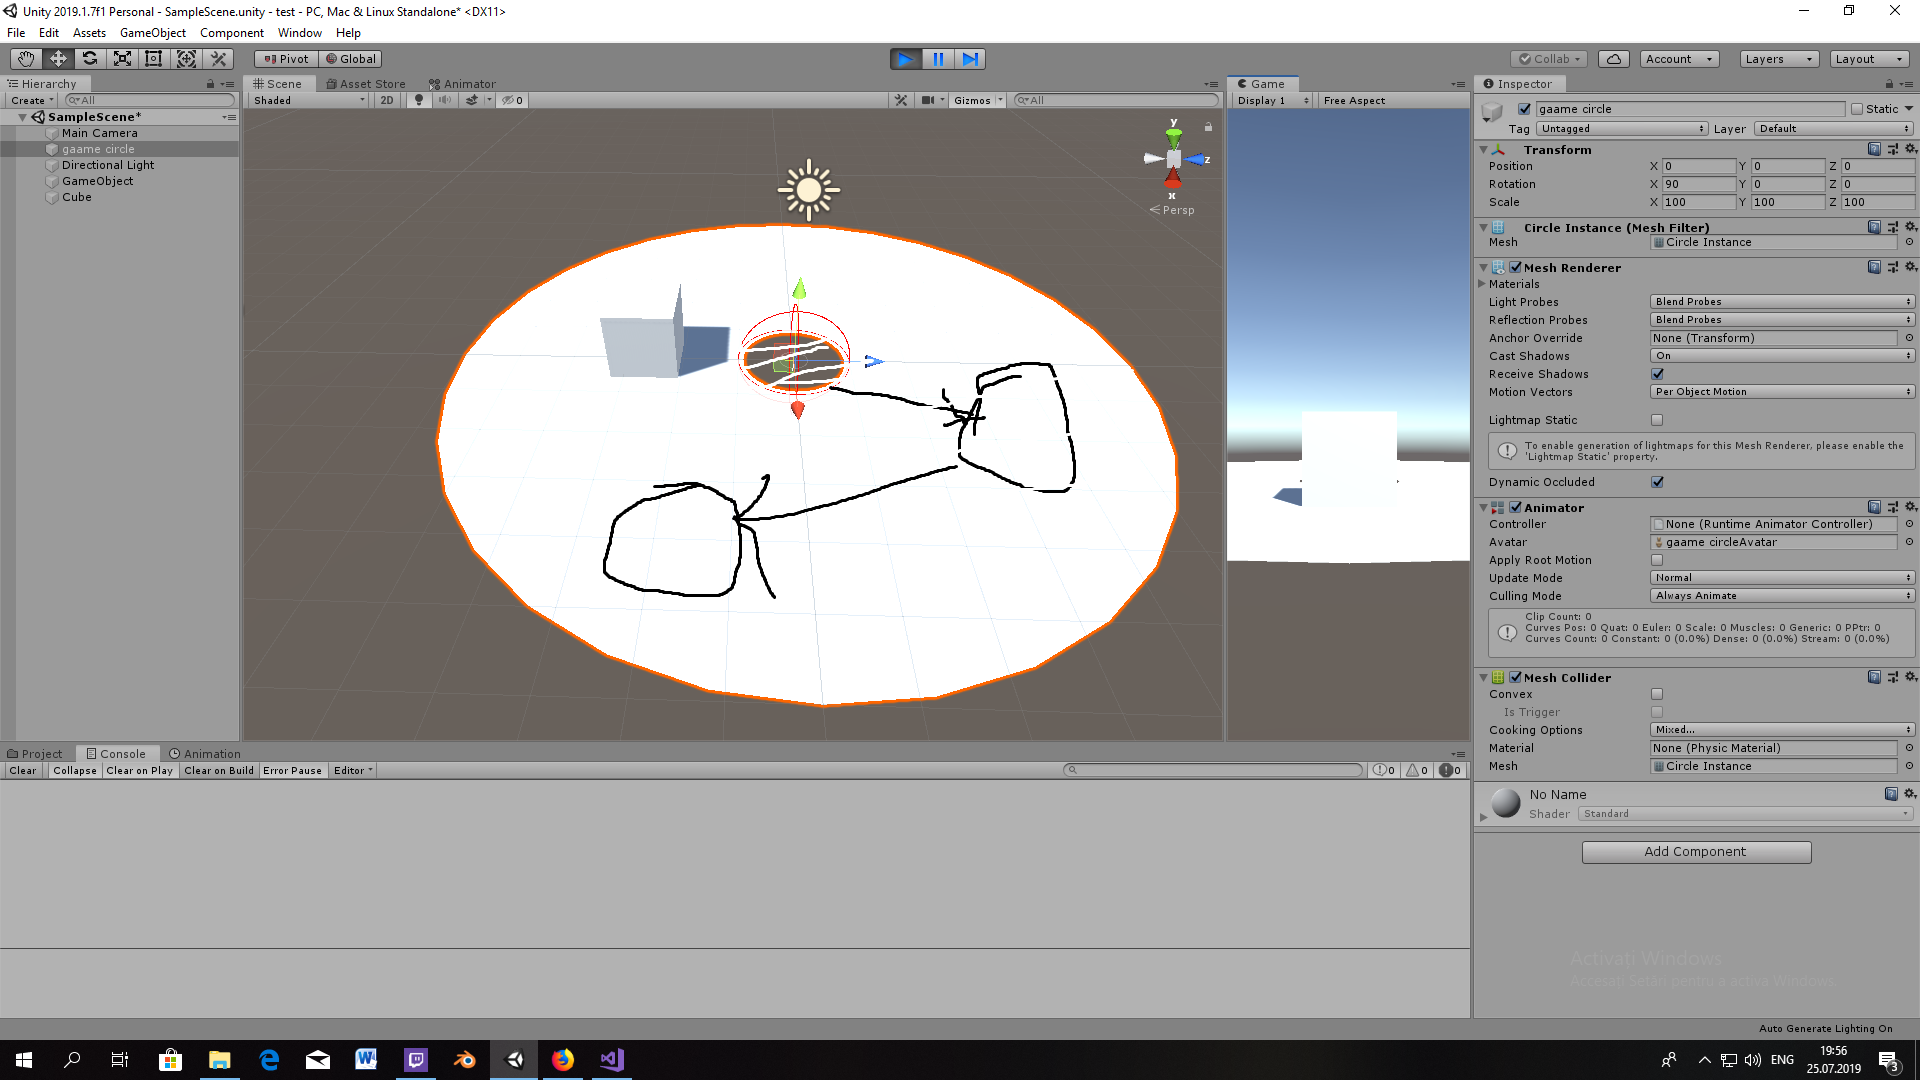Open the cloud services icon
This screenshot has width=1920, height=1080.
[1613, 59]
